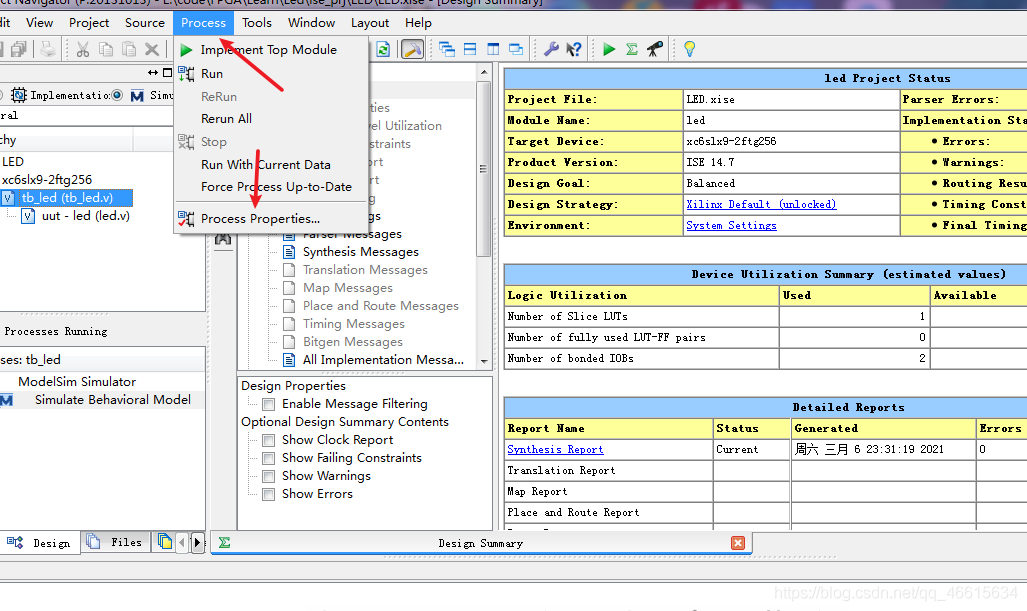
Task: Click the scroll up arrow of the report tree
Action: pos(484,72)
